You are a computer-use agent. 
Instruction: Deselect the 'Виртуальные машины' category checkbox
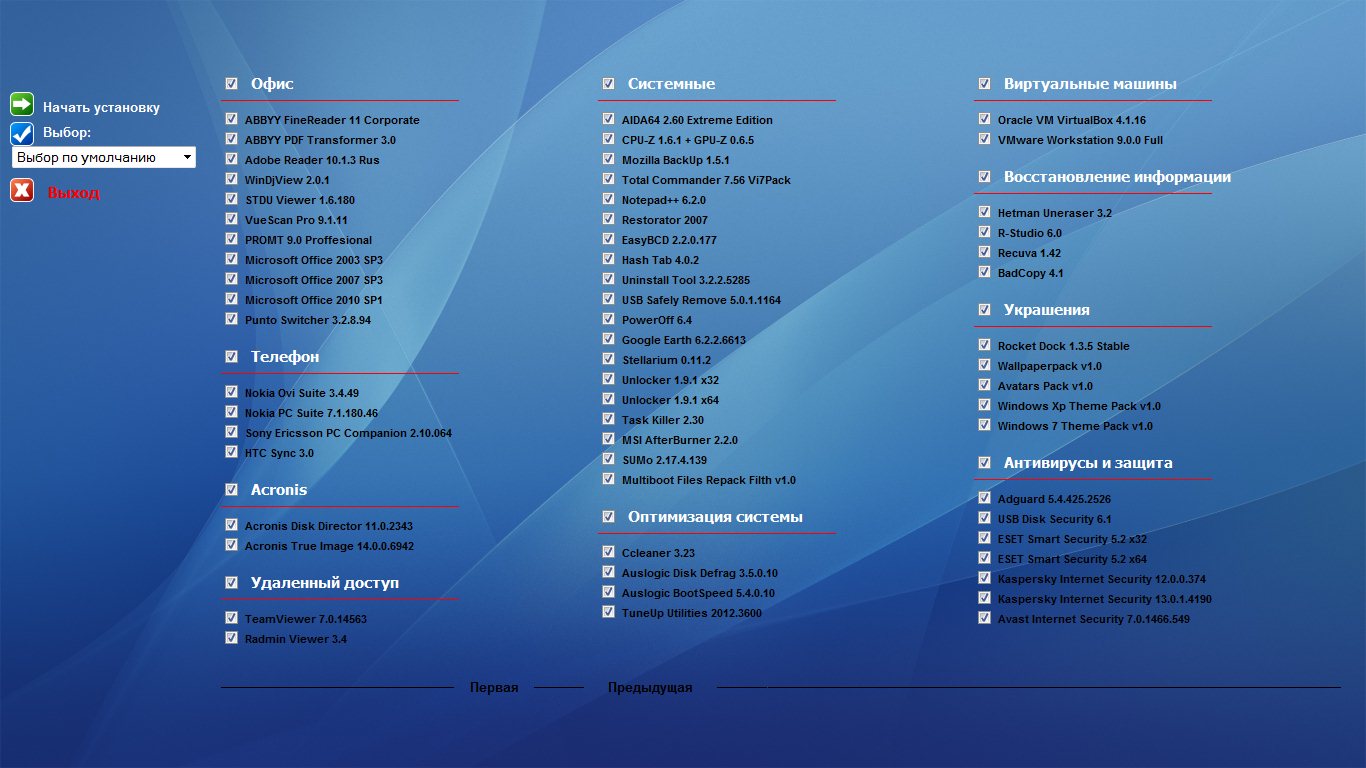[985, 84]
